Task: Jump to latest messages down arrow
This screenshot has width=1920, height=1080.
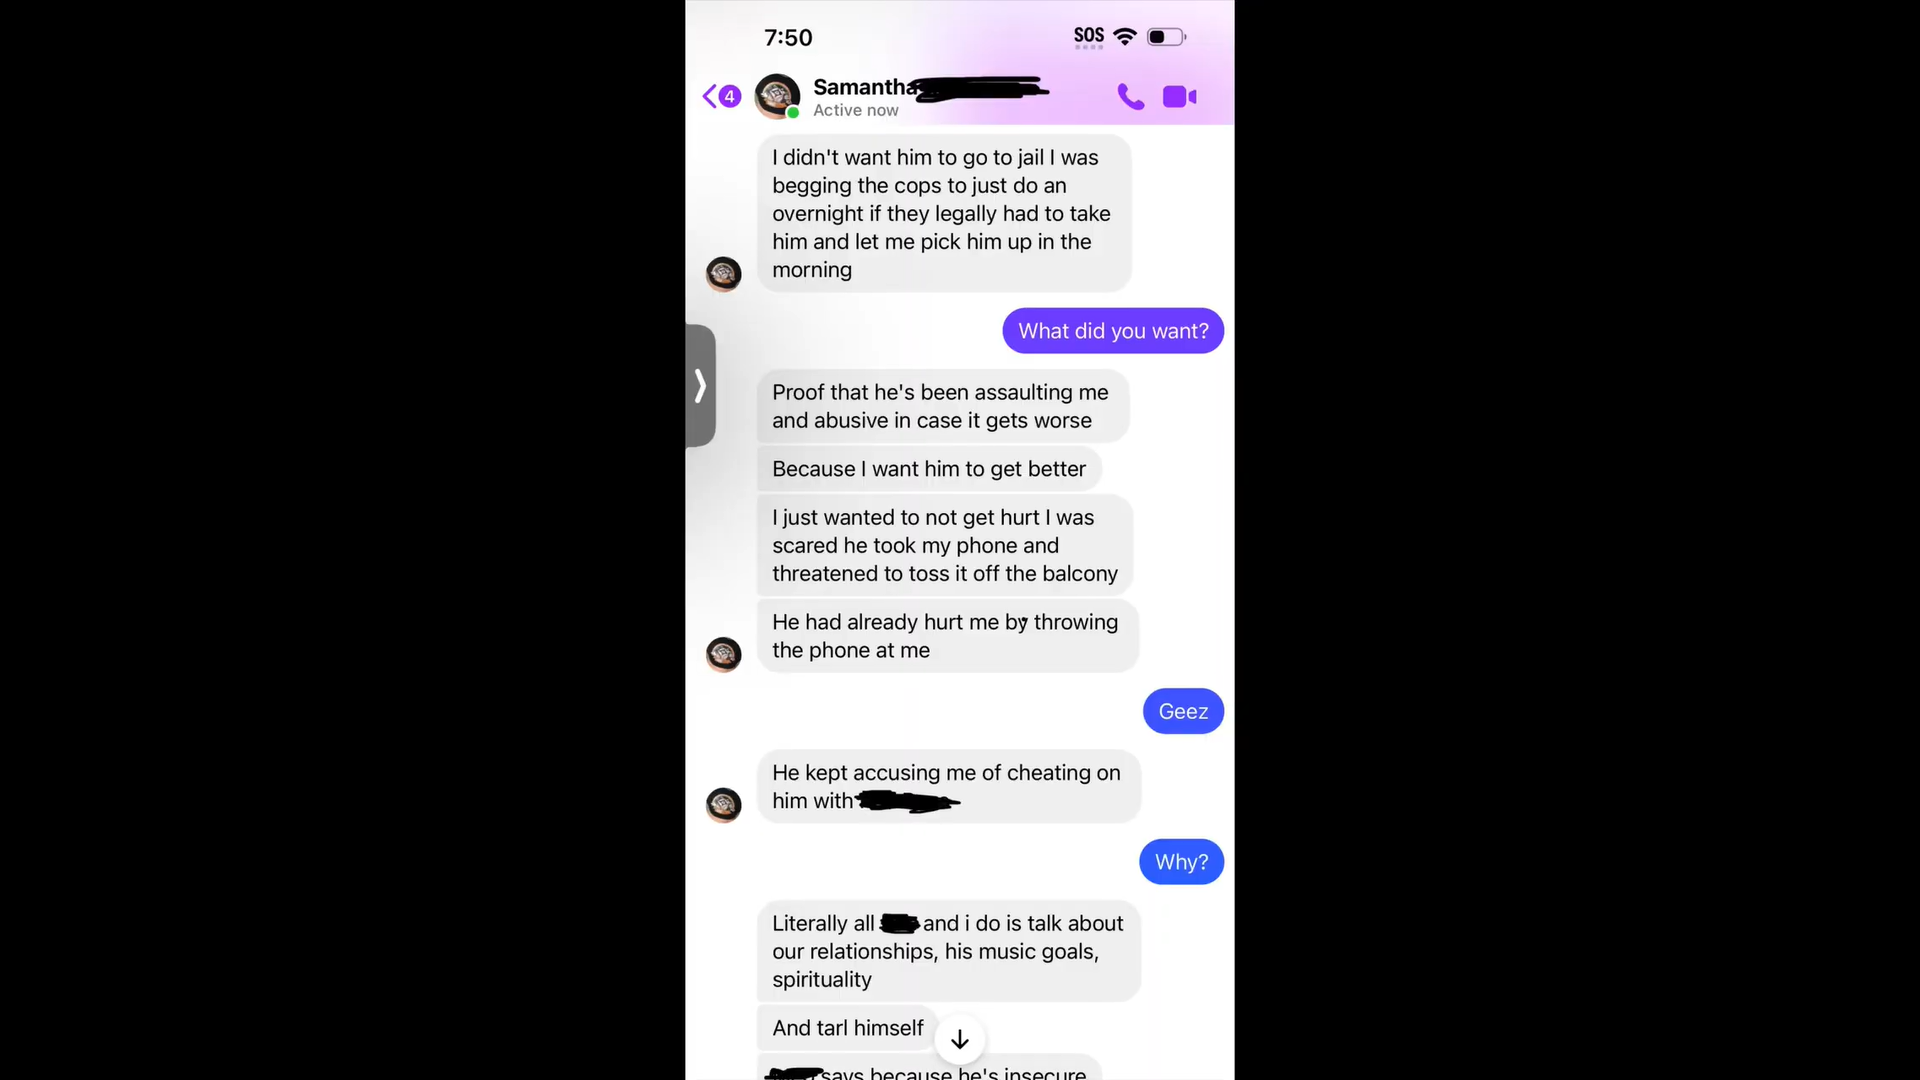Action: point(960,1040)
